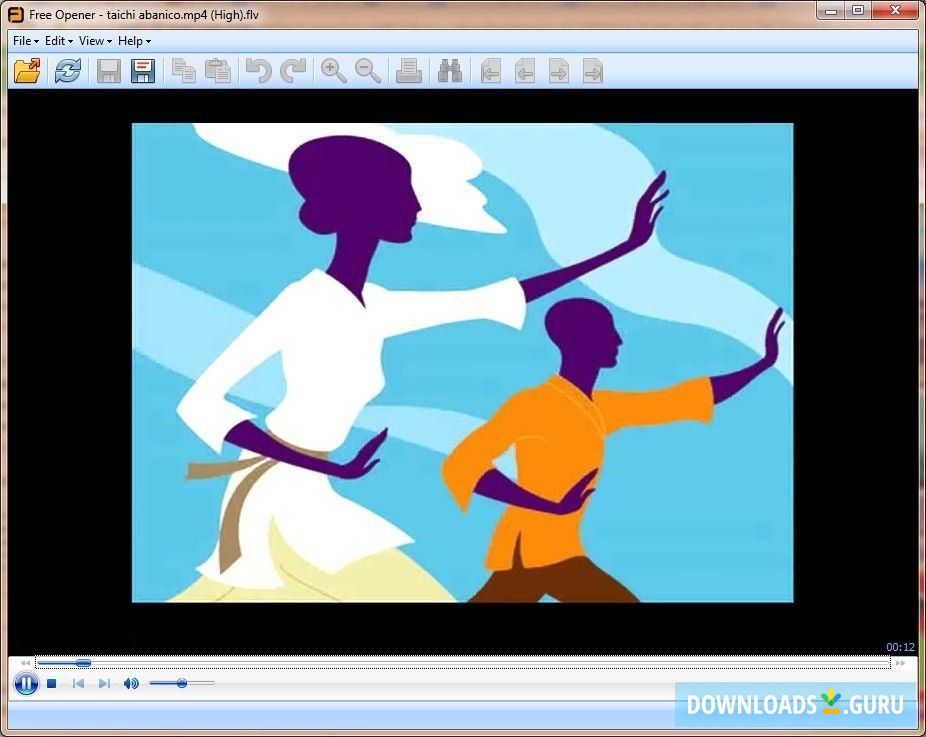Click the volume slider handle
Screen dimensions: 926x737
182,683
